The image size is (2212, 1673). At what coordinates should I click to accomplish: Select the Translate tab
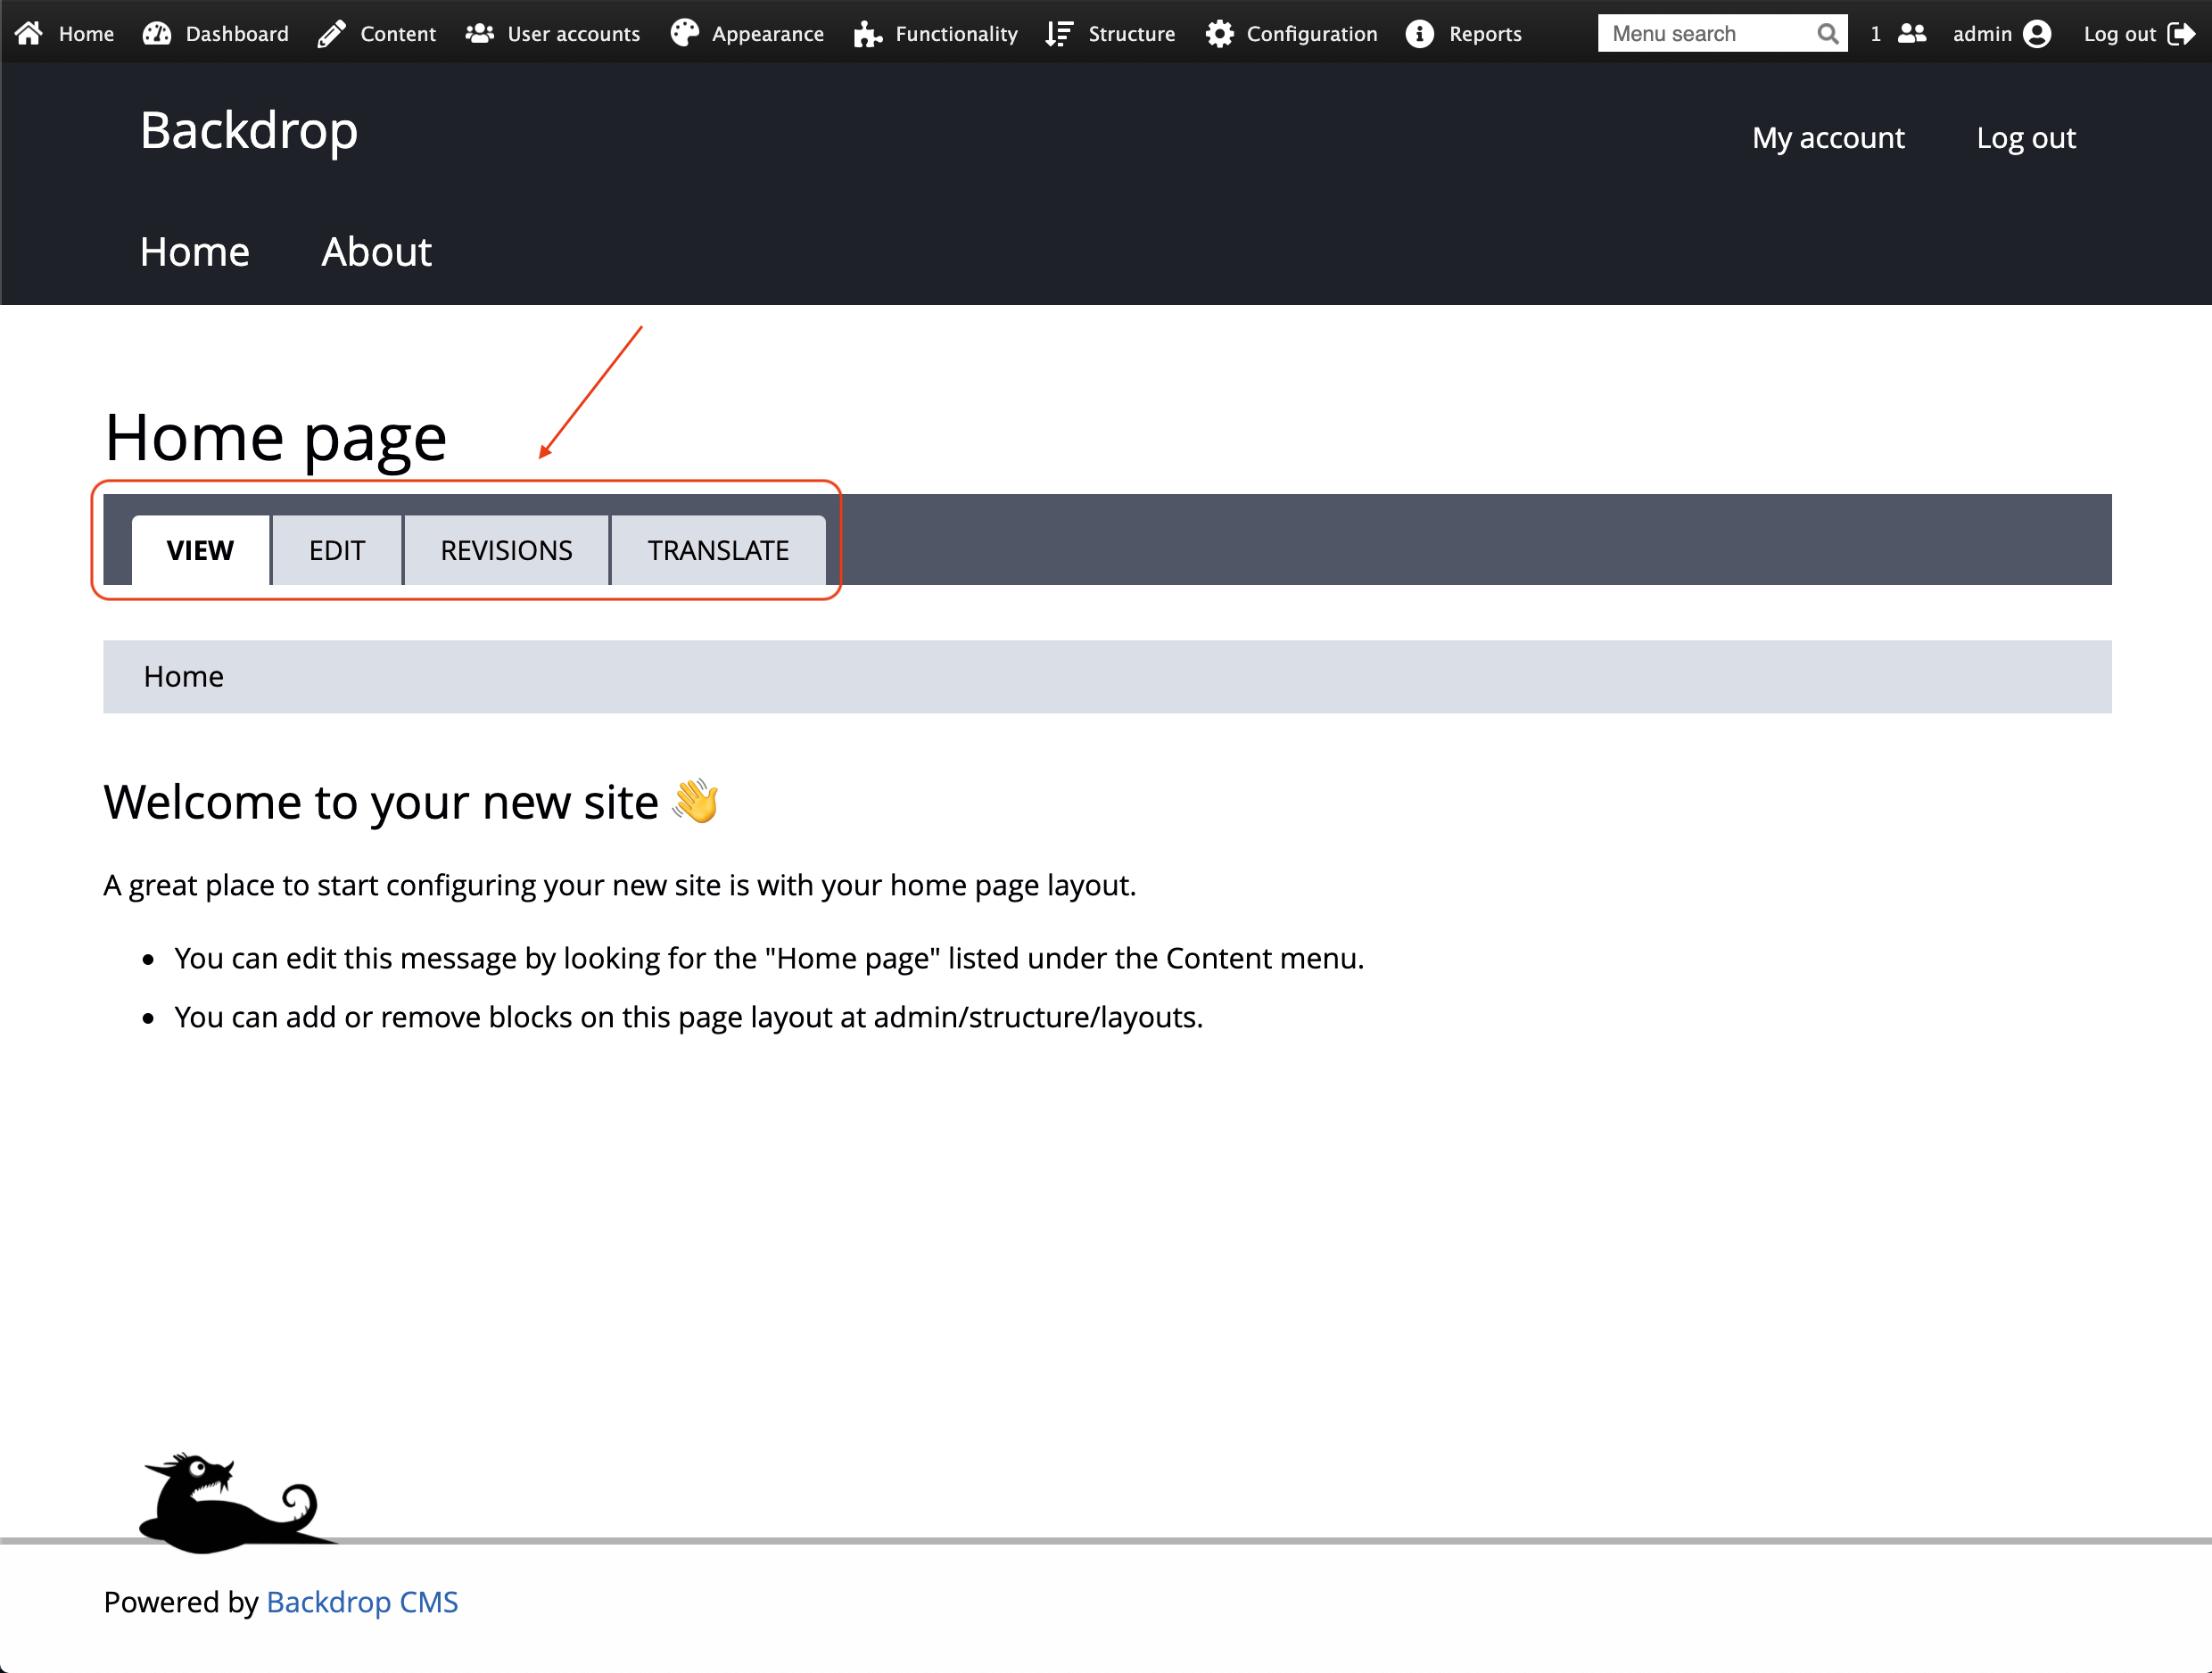718,550
